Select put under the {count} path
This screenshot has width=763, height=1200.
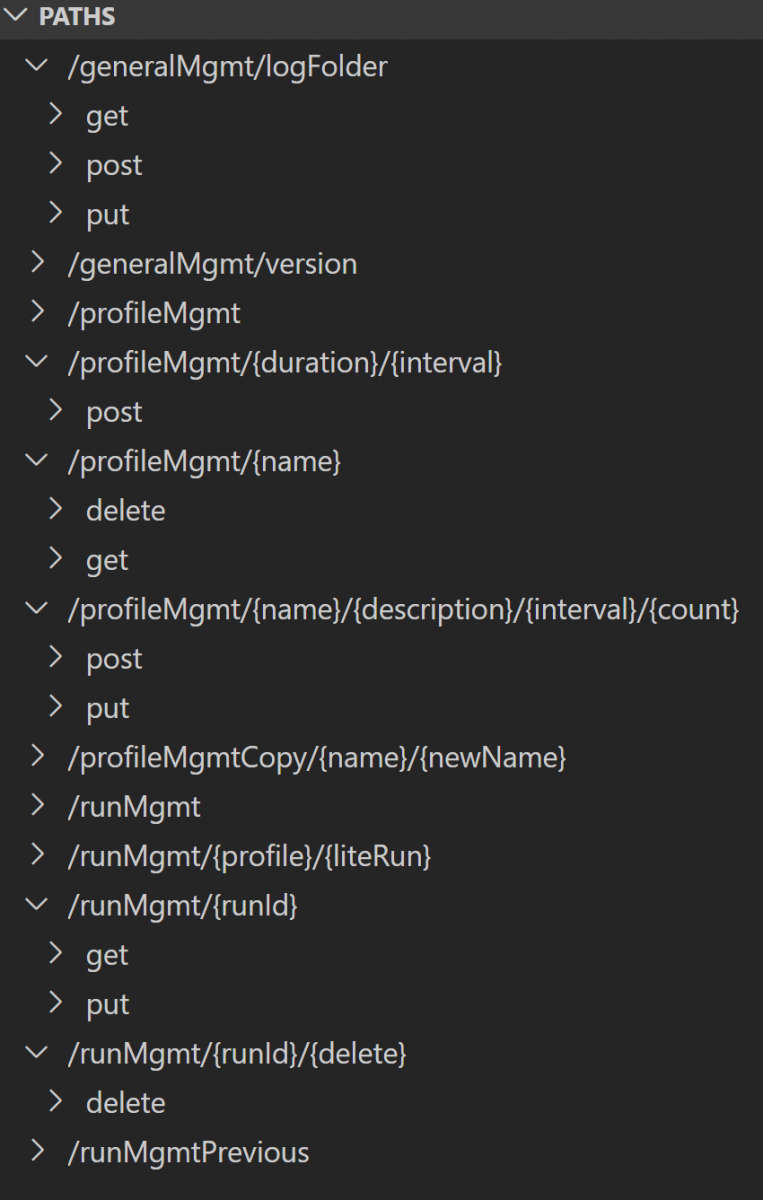(x=107, y=708)
